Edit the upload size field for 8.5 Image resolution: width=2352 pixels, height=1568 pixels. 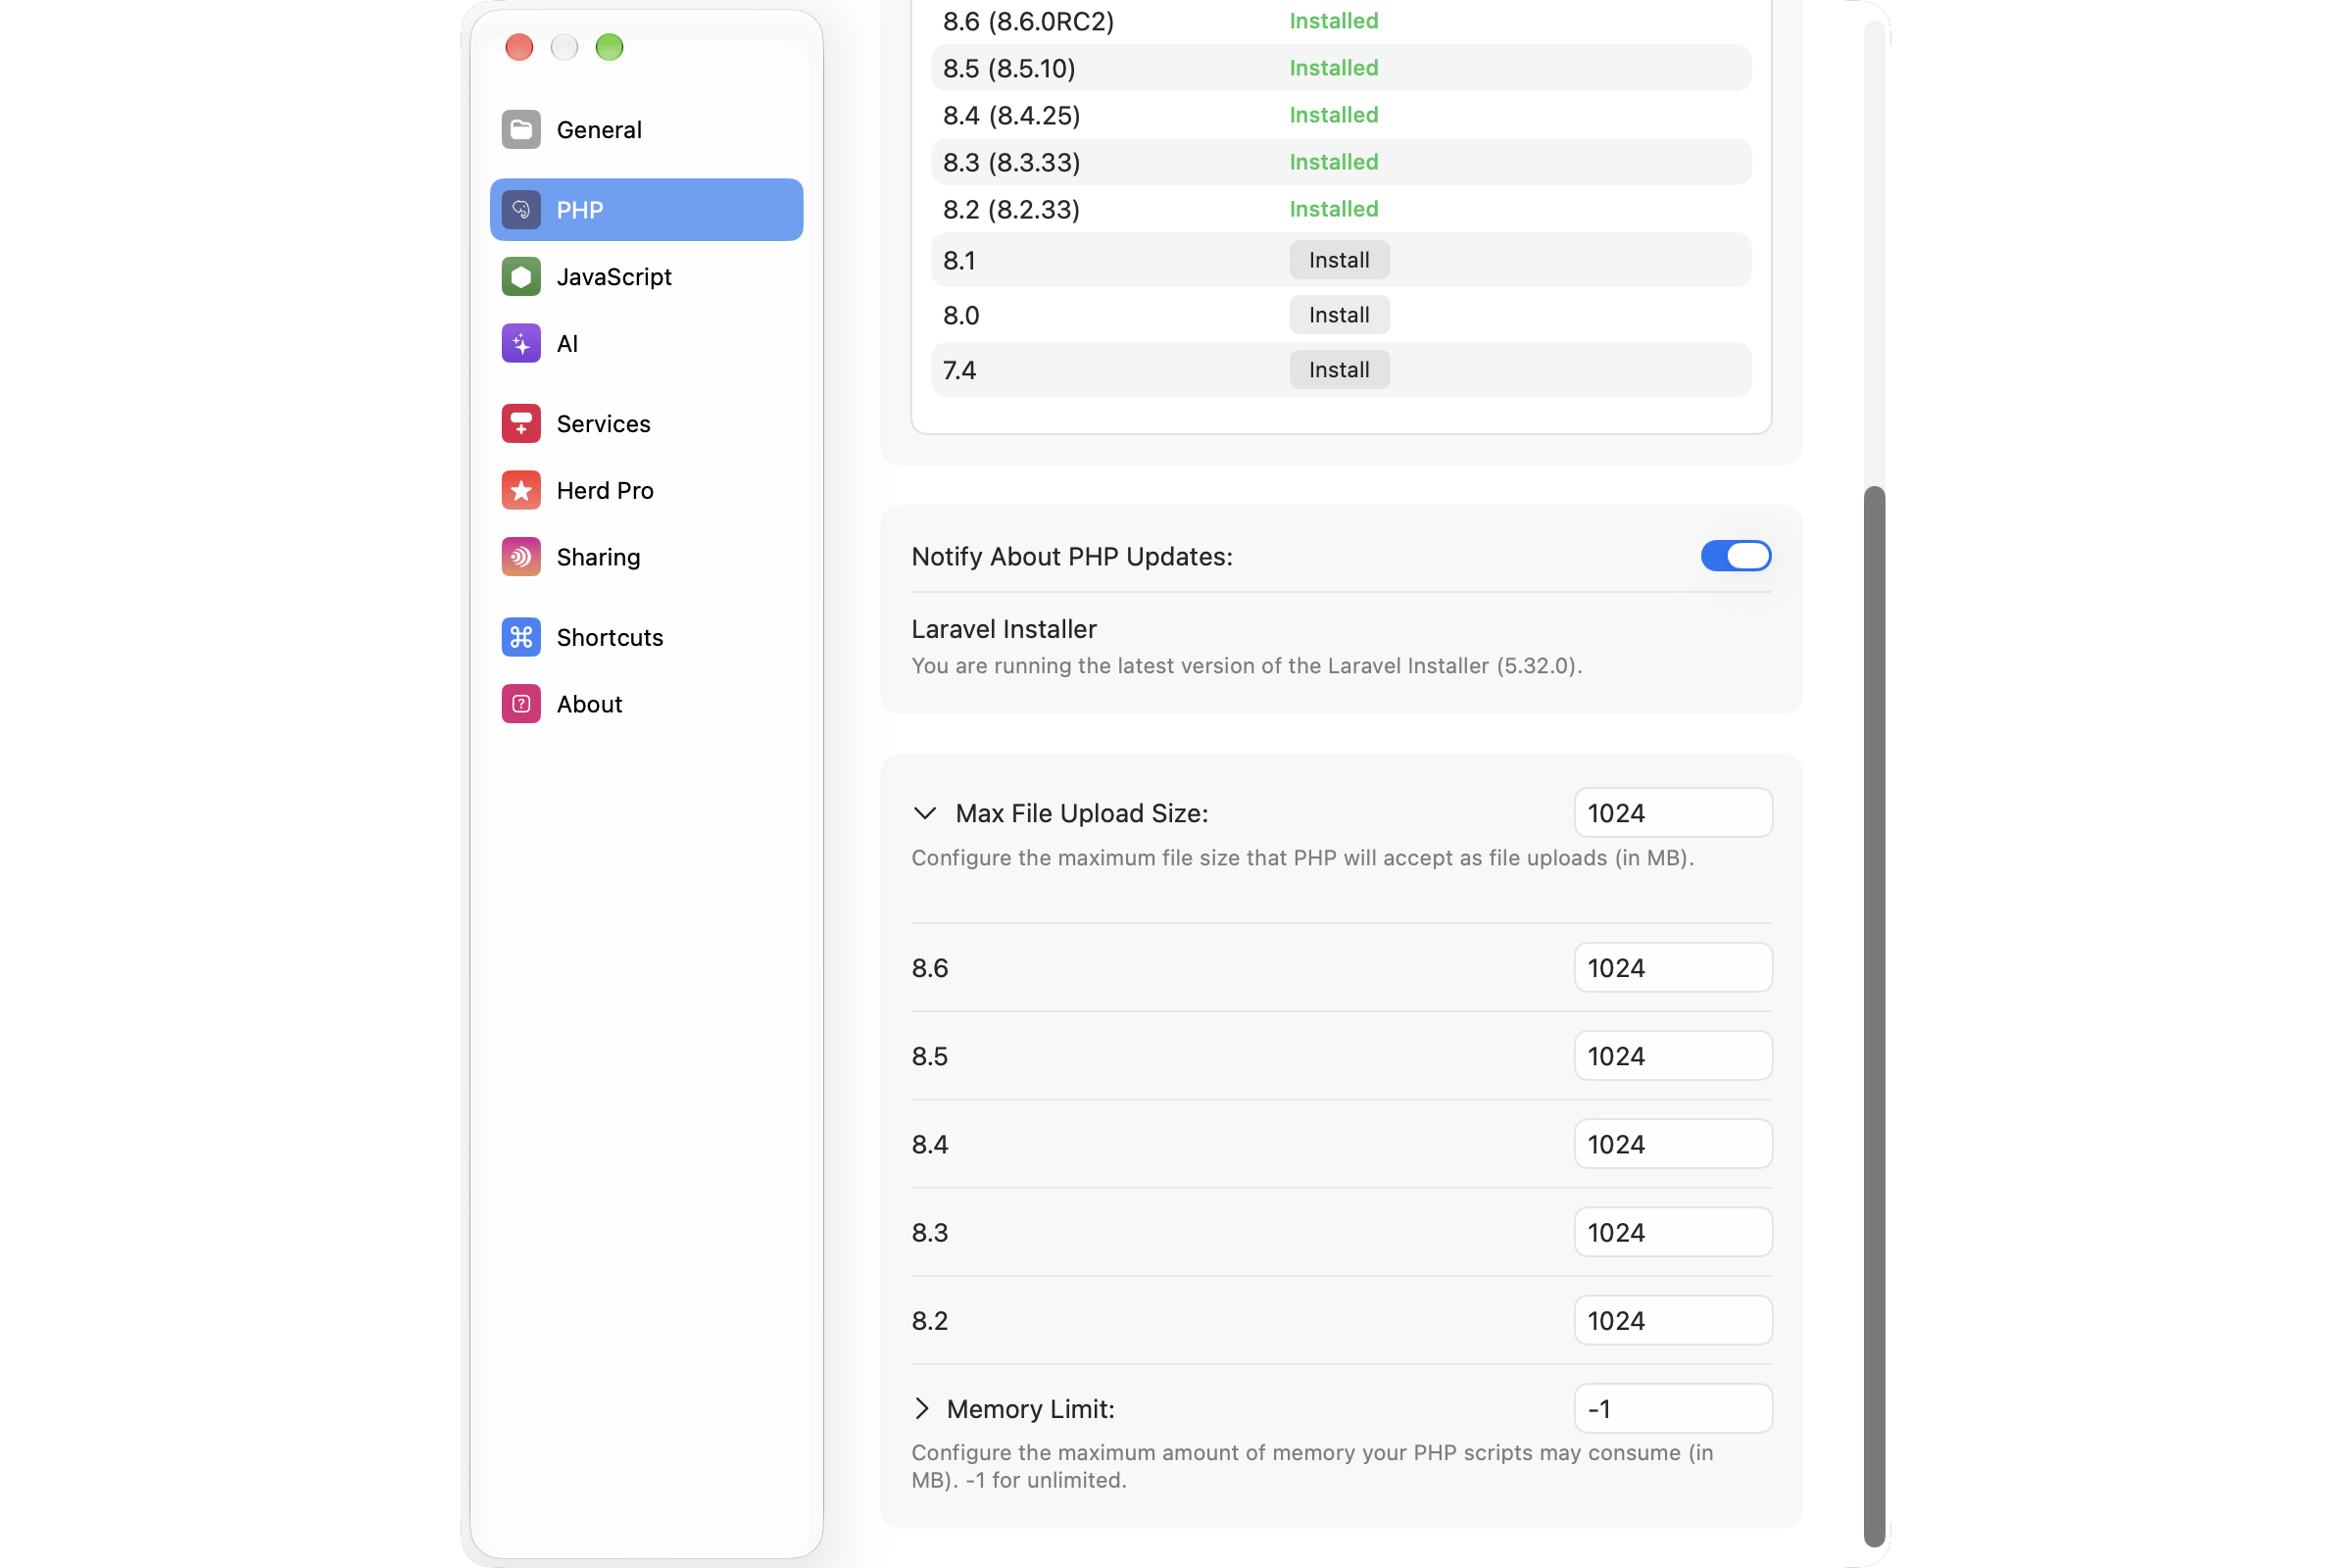[x=1673, y=1056]
